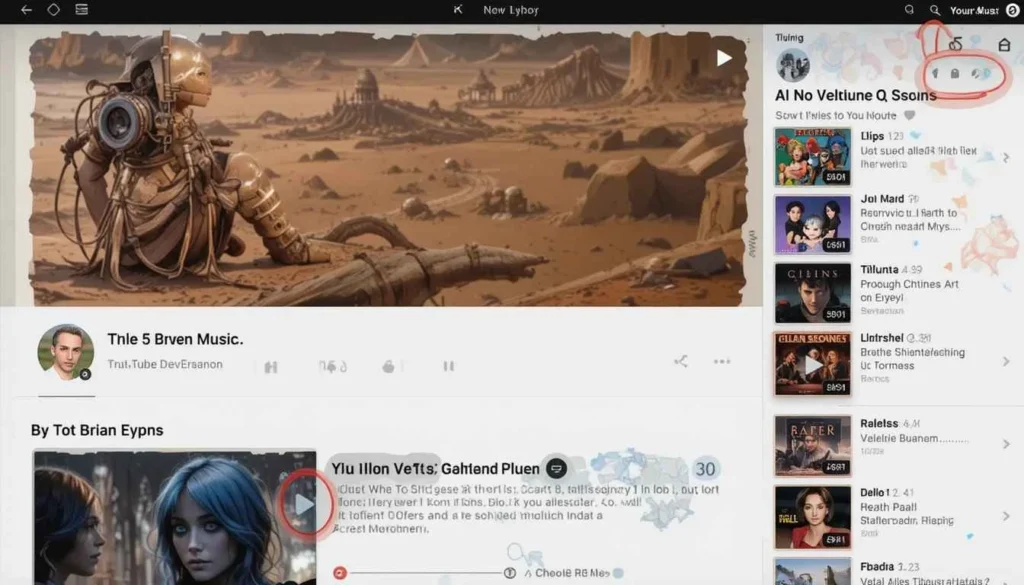Image resolution: width=1024 pixels, height=585 pixels.
Task: Click the 'Trut.Tube DevErsanon' channel name
Action: click(165, 364)
